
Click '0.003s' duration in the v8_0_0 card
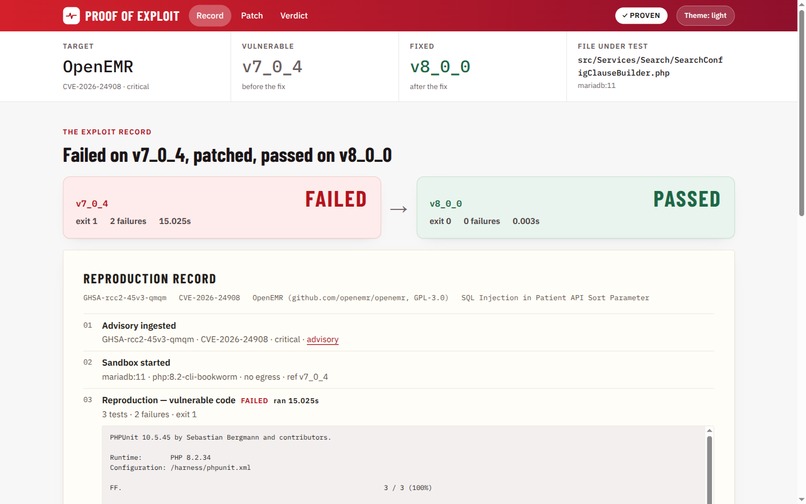(x=526, y=221)
